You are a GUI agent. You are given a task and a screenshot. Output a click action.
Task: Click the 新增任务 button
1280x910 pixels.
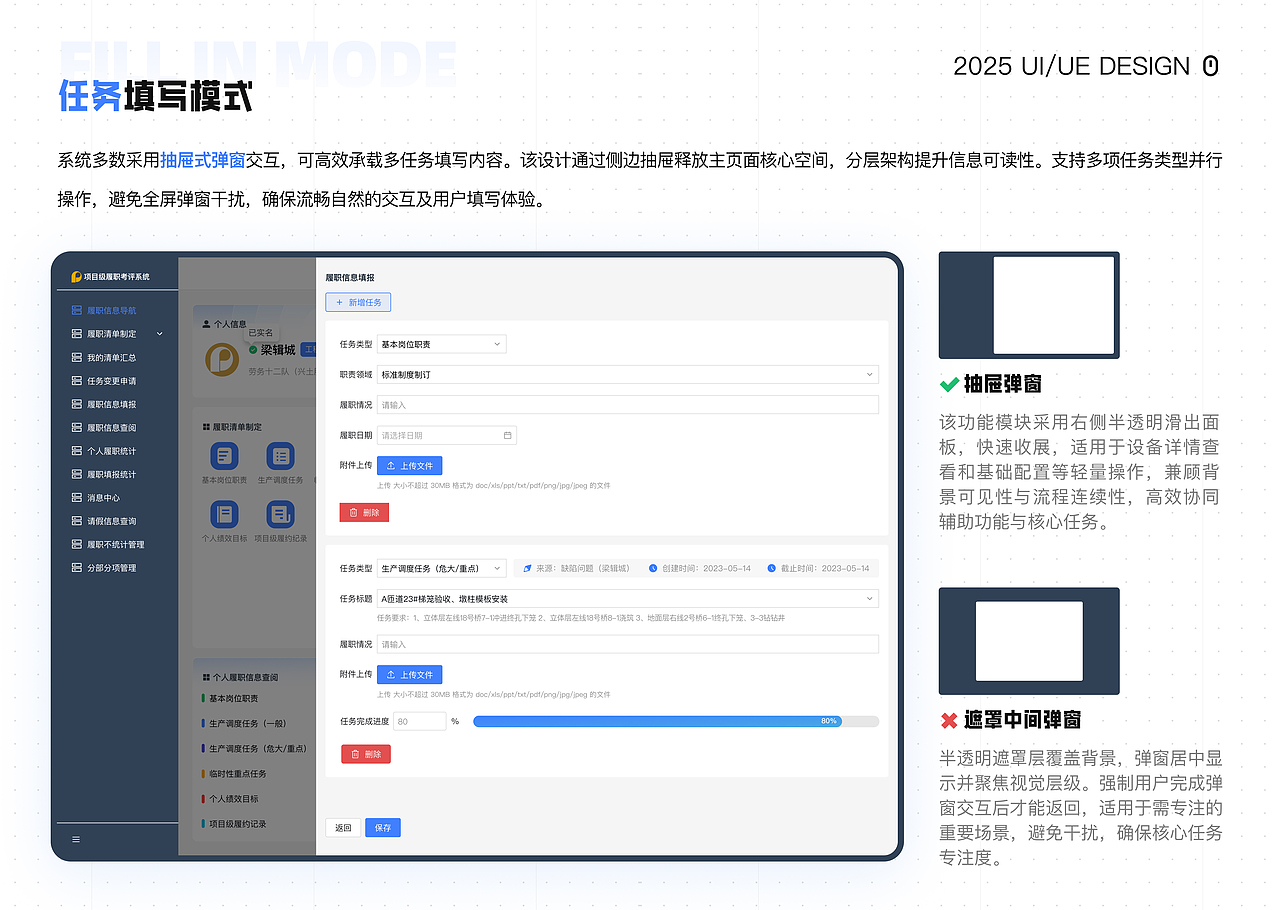(x=358, y=302)
